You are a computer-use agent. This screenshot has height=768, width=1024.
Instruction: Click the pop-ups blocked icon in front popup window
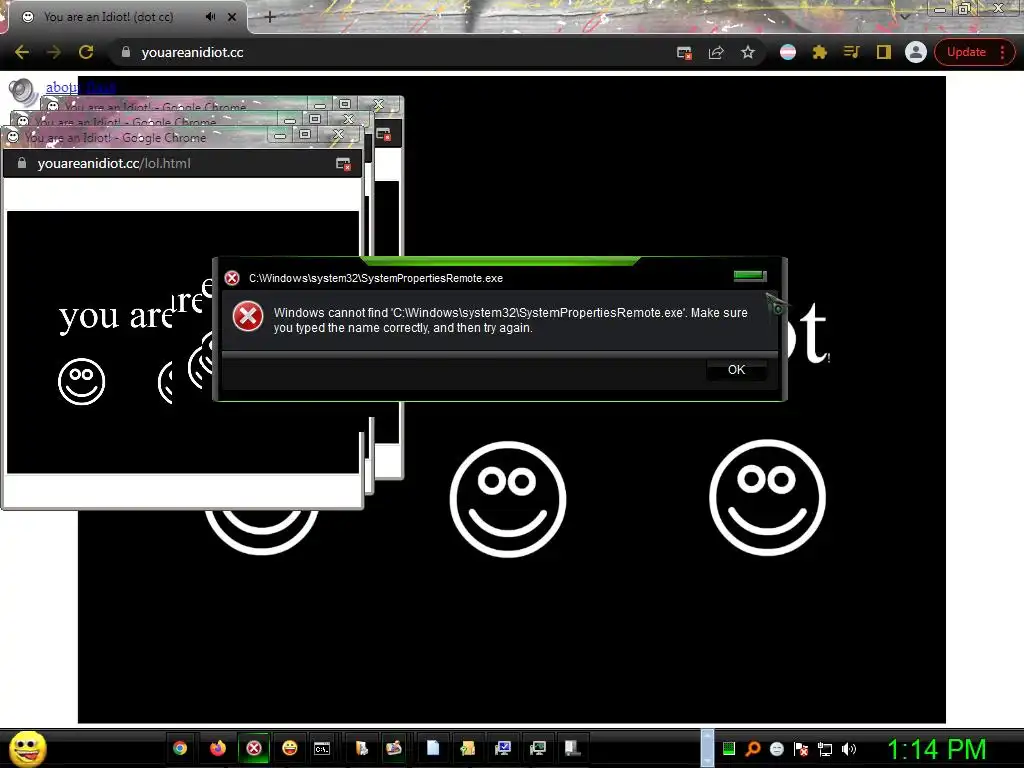pos(343,164)
